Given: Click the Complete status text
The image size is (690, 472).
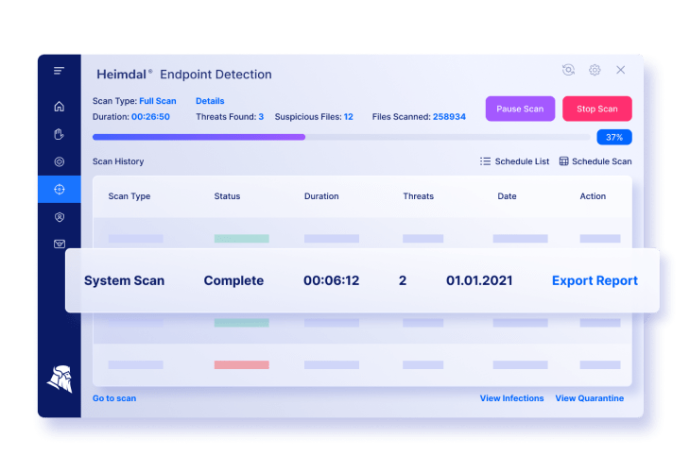Looking at the screenshot, I should pos(234,281).
